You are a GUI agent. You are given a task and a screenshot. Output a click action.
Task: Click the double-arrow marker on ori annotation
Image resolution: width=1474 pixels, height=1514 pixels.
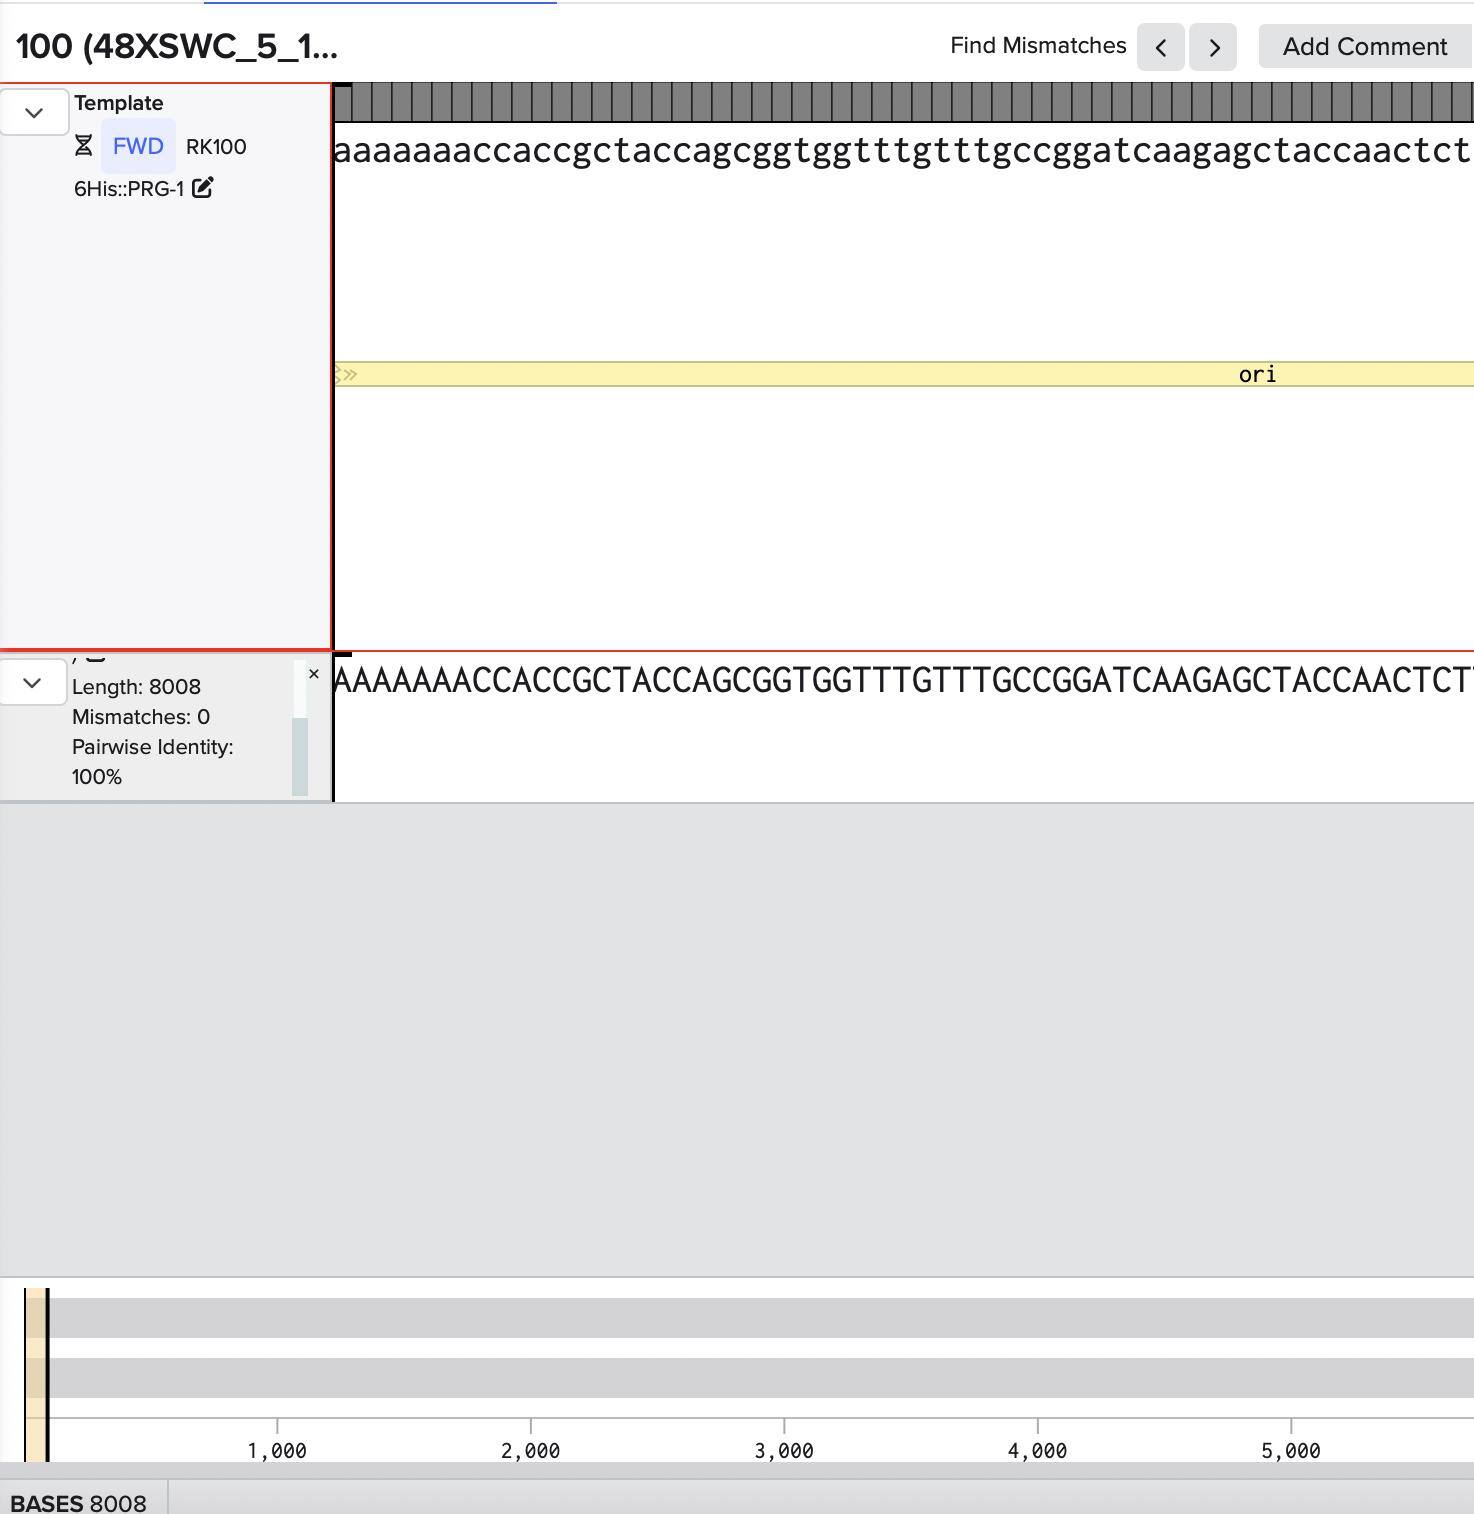click(347, 375)
